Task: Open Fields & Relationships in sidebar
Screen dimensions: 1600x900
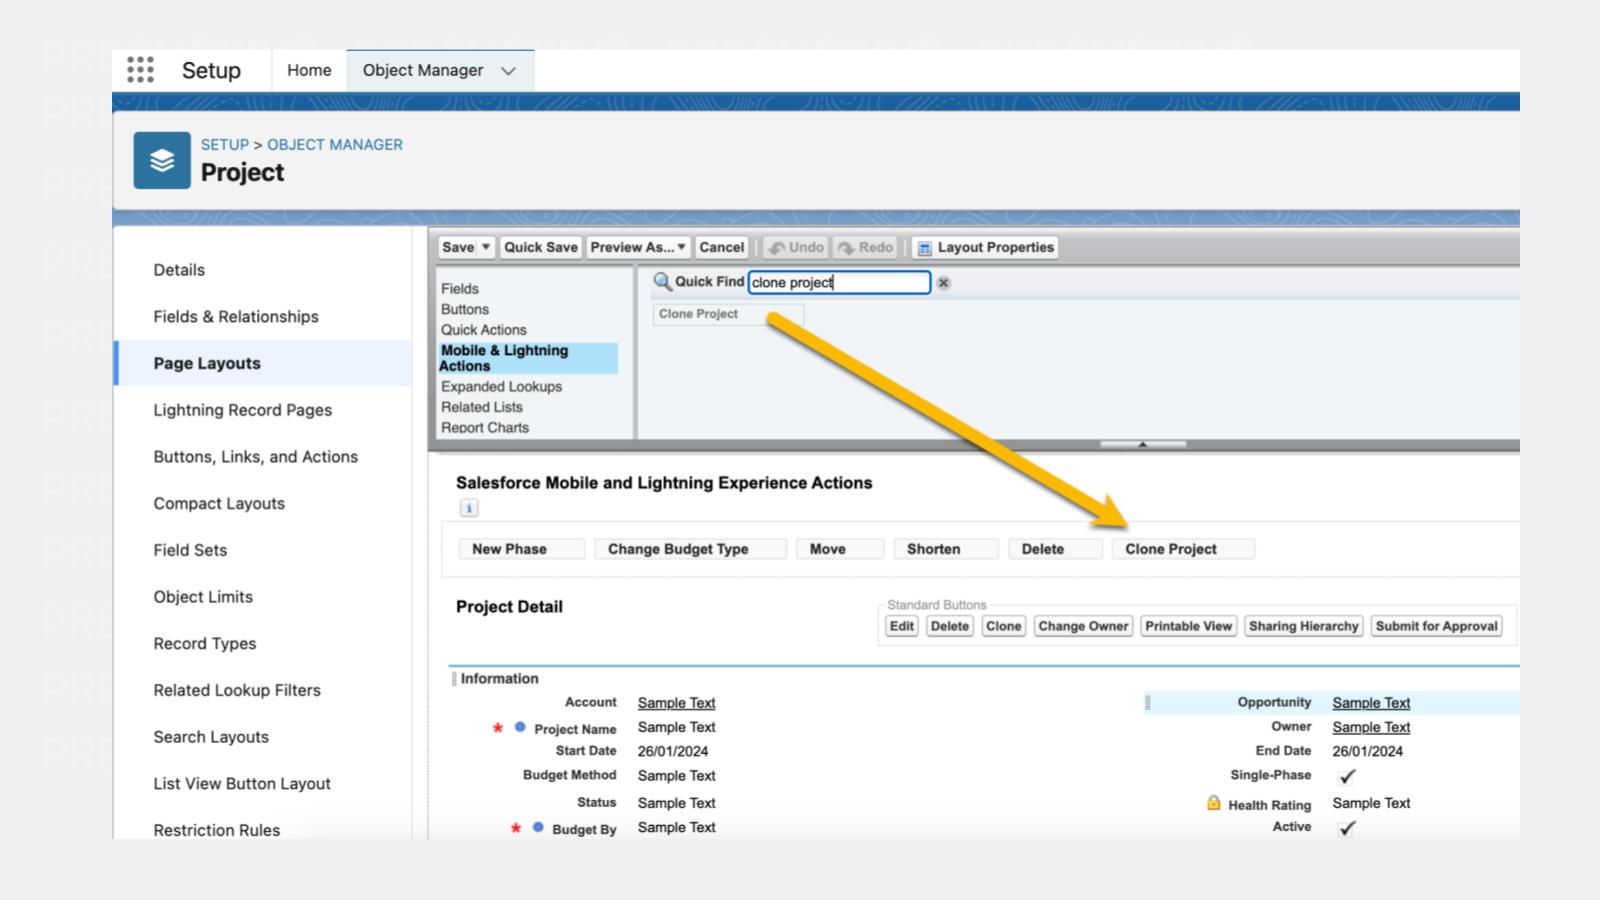Action: pos(236,317)
